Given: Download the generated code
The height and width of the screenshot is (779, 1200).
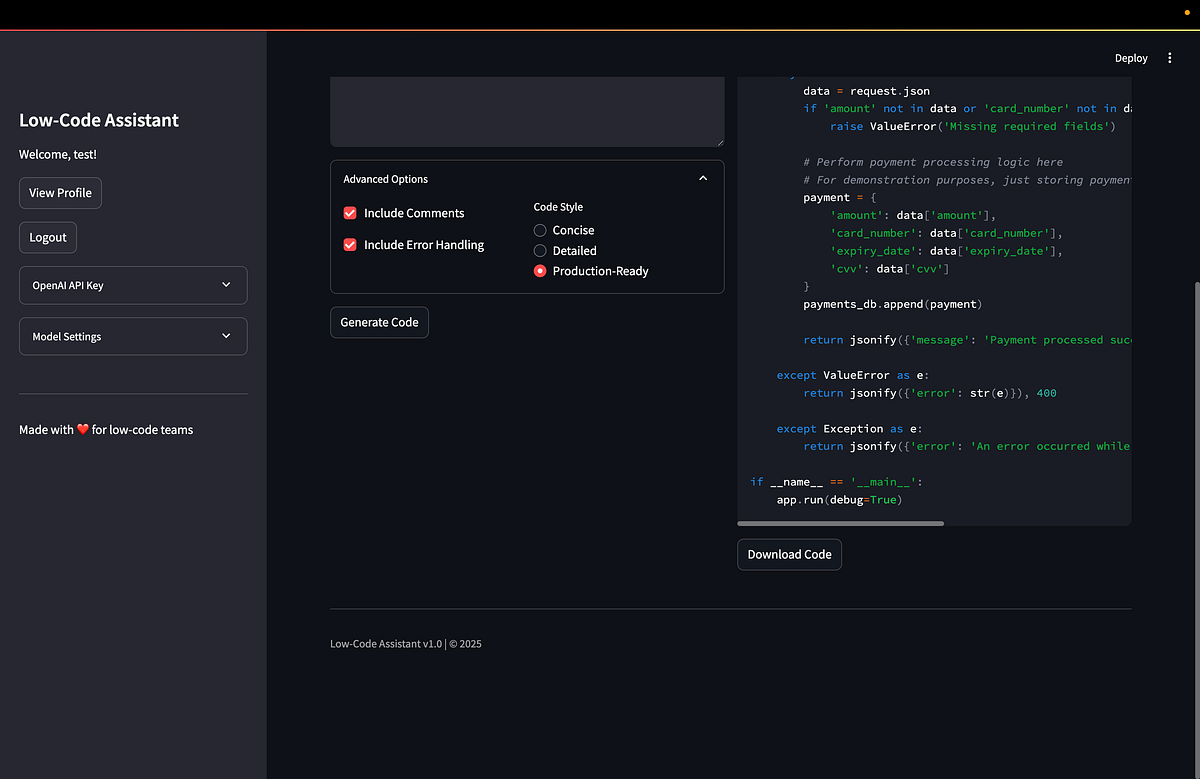Looking at the screenshot, I should pyautogui.click(x=789, y=554).
